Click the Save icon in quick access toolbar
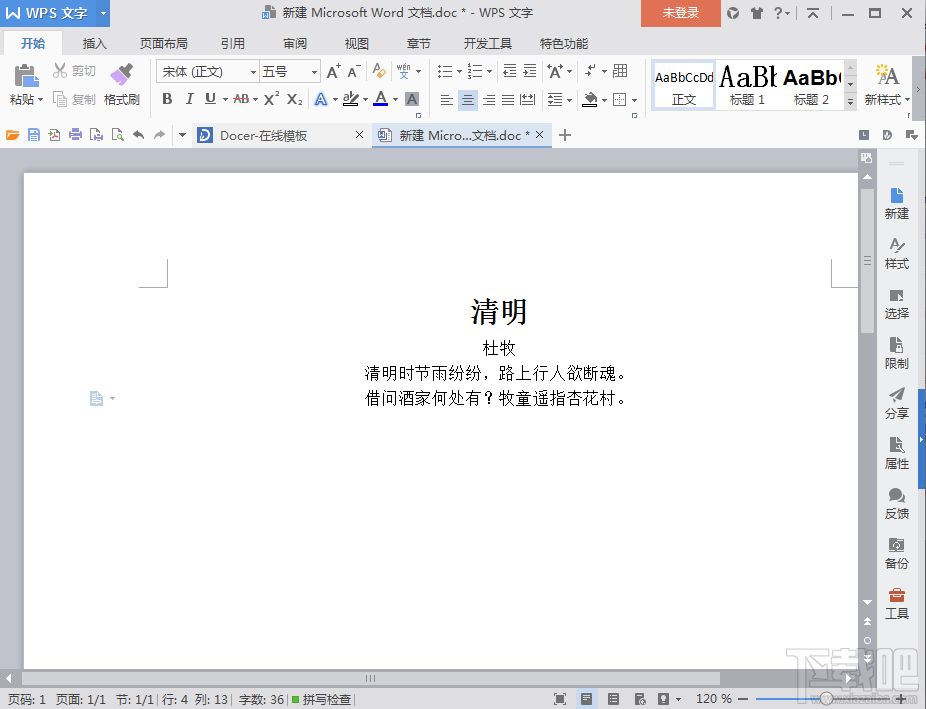Image resolution: width=926 pixels, height=709 pixels. point(34,134)
